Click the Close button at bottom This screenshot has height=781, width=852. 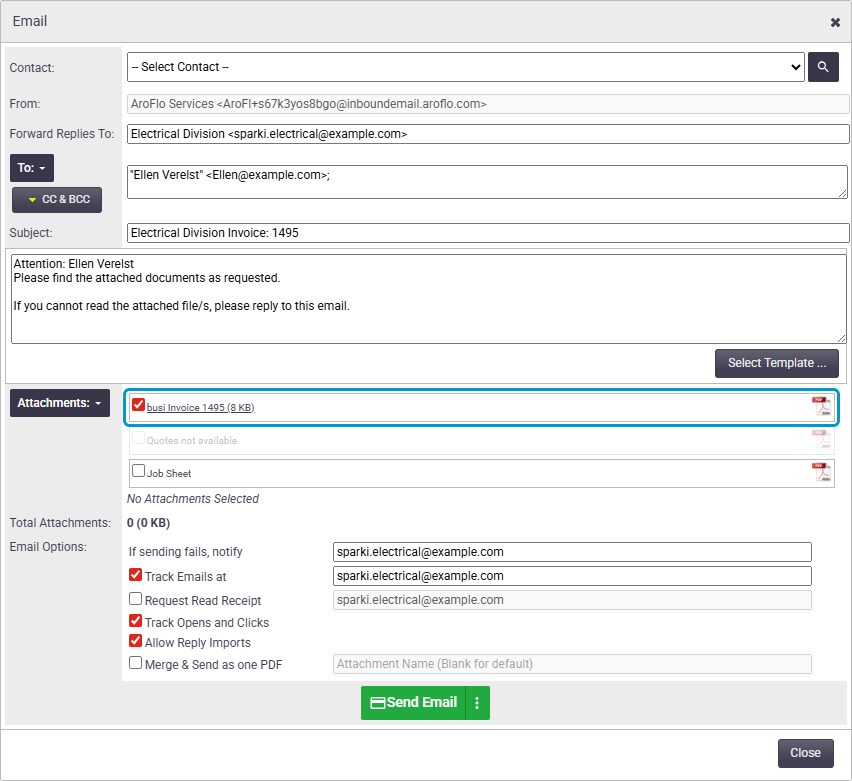coord(805,753)
